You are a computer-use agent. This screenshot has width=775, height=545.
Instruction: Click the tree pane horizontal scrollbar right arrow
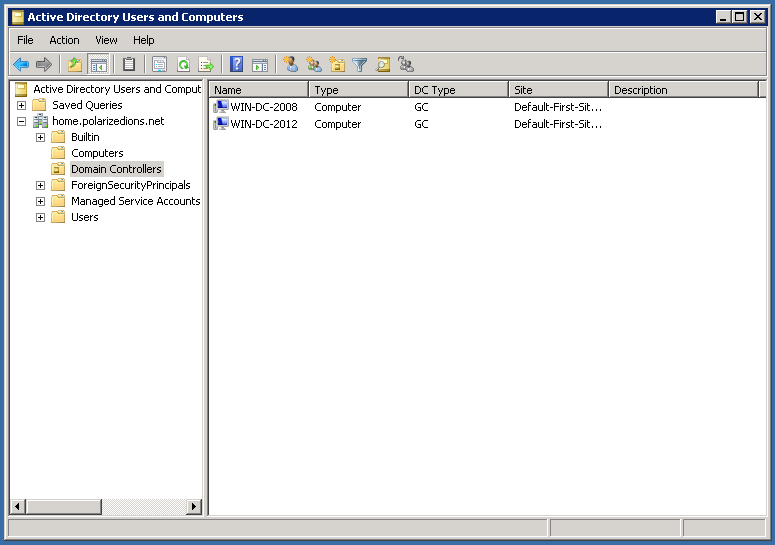pos(193,507)
